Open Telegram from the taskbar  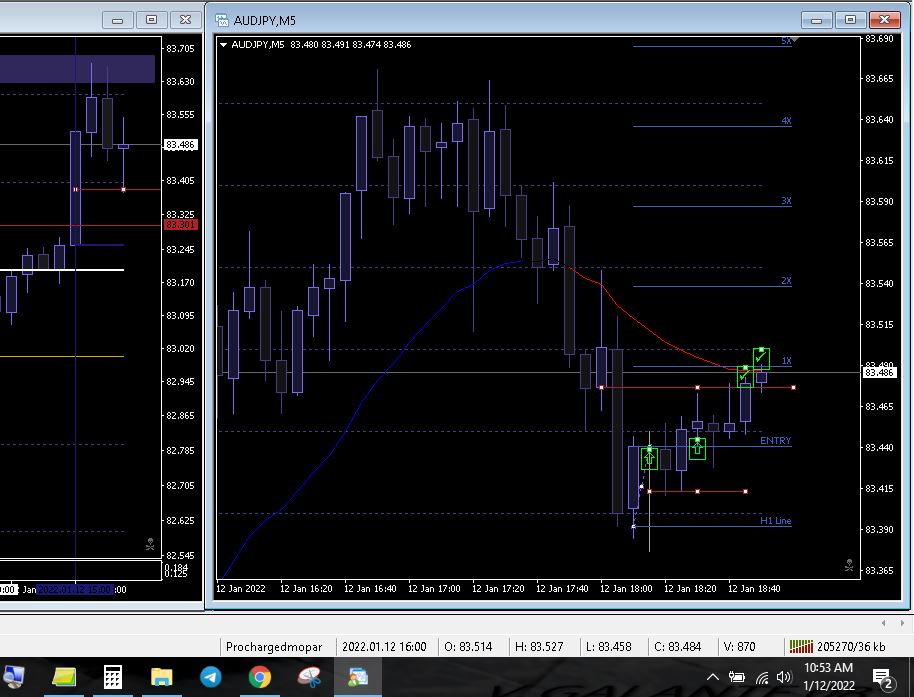tap(211, 678)
